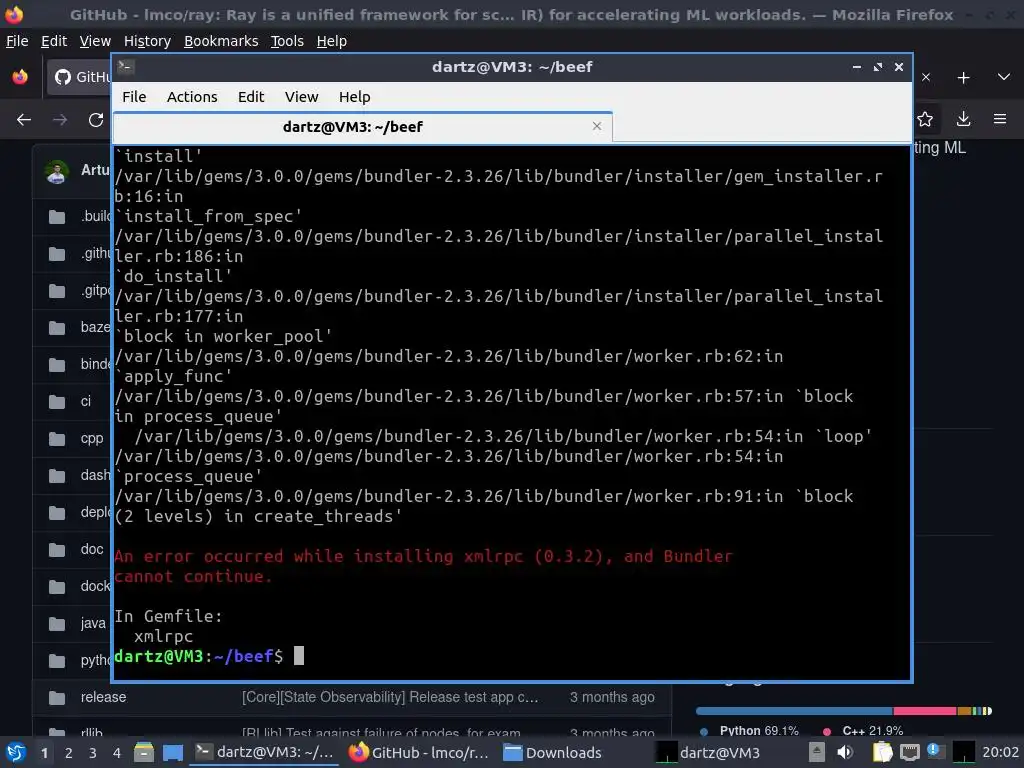1024x768 pixels.
Task: Open the Firefox File menu
Action: 17,41
